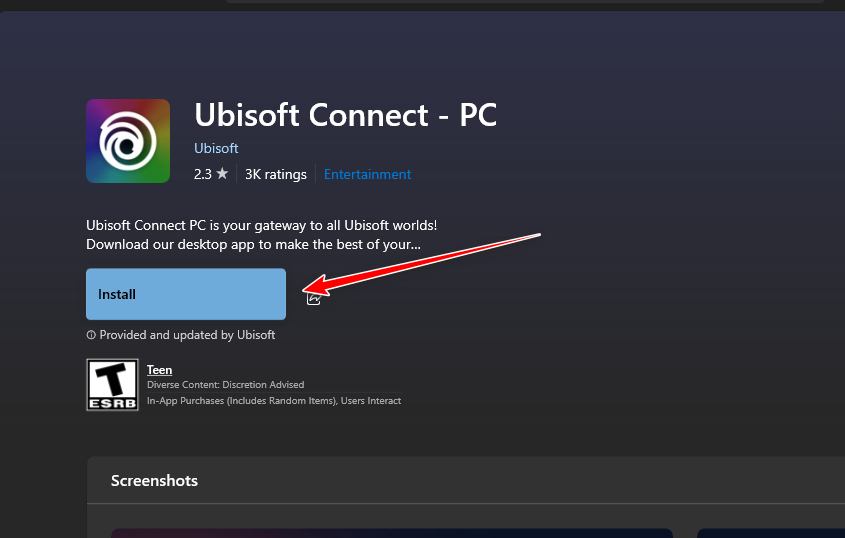Screen dimensions: 845x538
Task: Click the underlined Teen rating link
Action: [x=159, y=370]
